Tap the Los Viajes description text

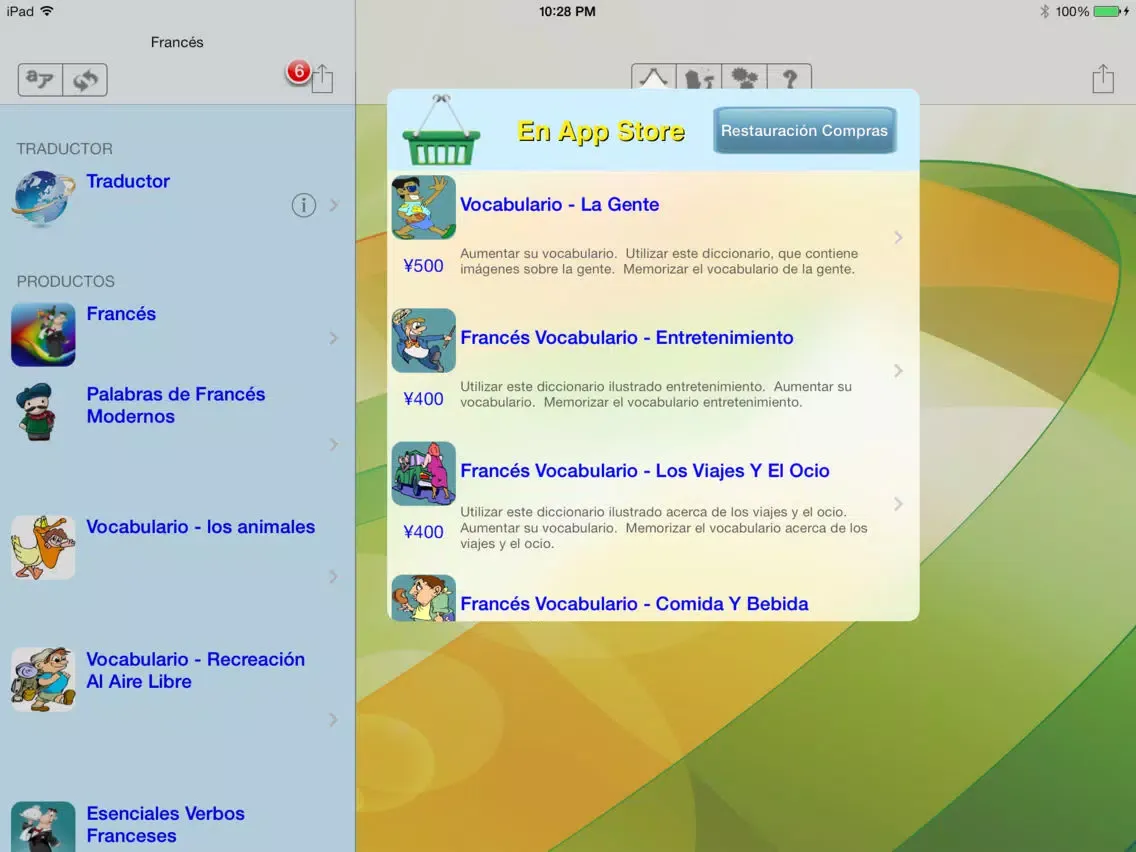664,527
